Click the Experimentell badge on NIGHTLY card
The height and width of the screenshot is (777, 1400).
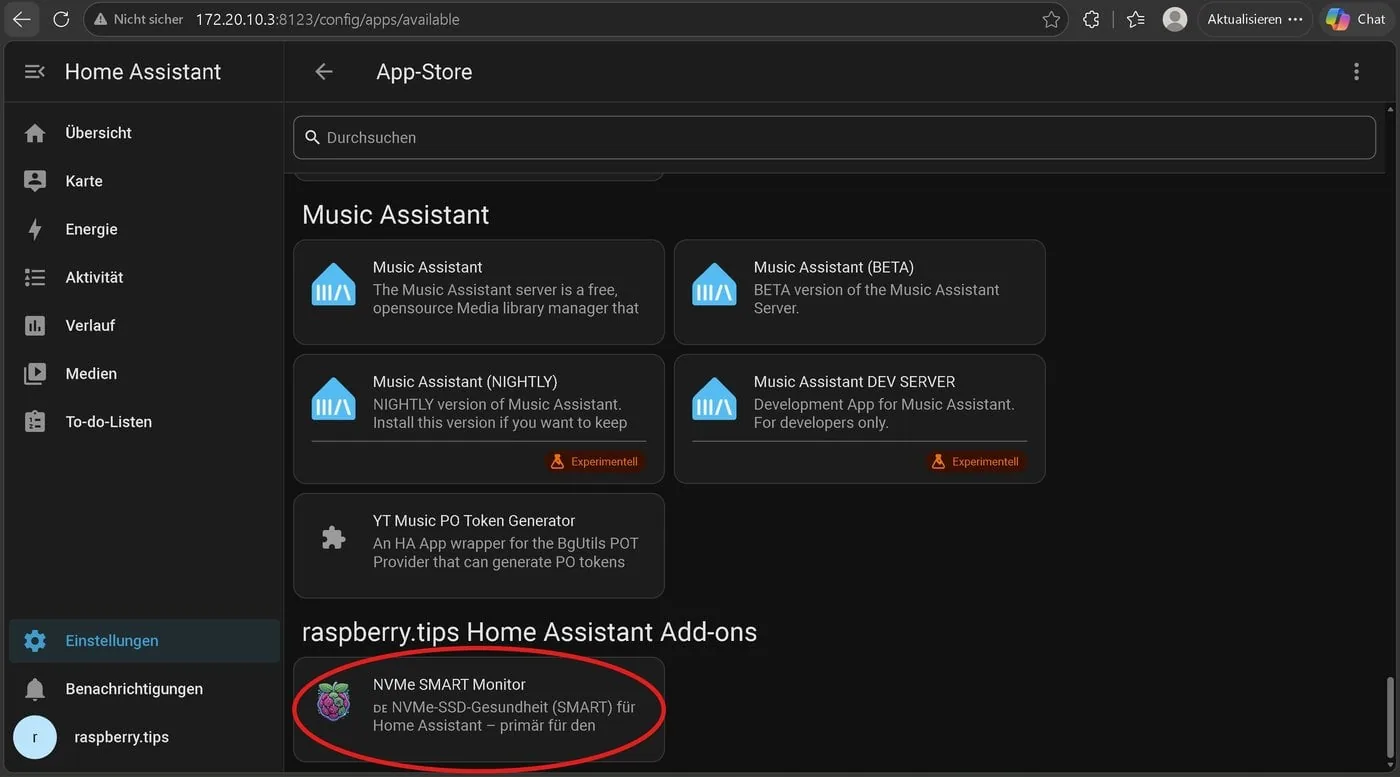pyautogui.click(x=595, y=462)
